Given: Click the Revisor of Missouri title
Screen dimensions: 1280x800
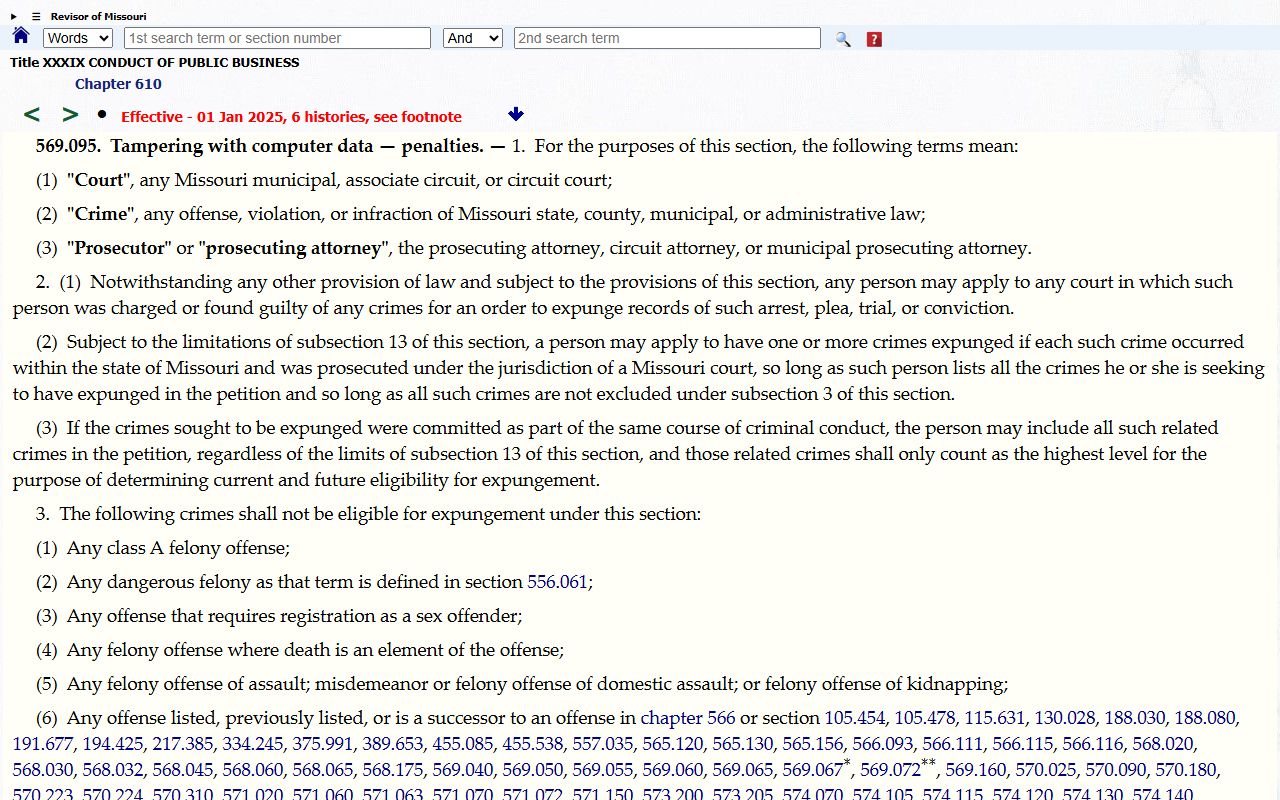Looking at the screenshot, I should [98, 16].
